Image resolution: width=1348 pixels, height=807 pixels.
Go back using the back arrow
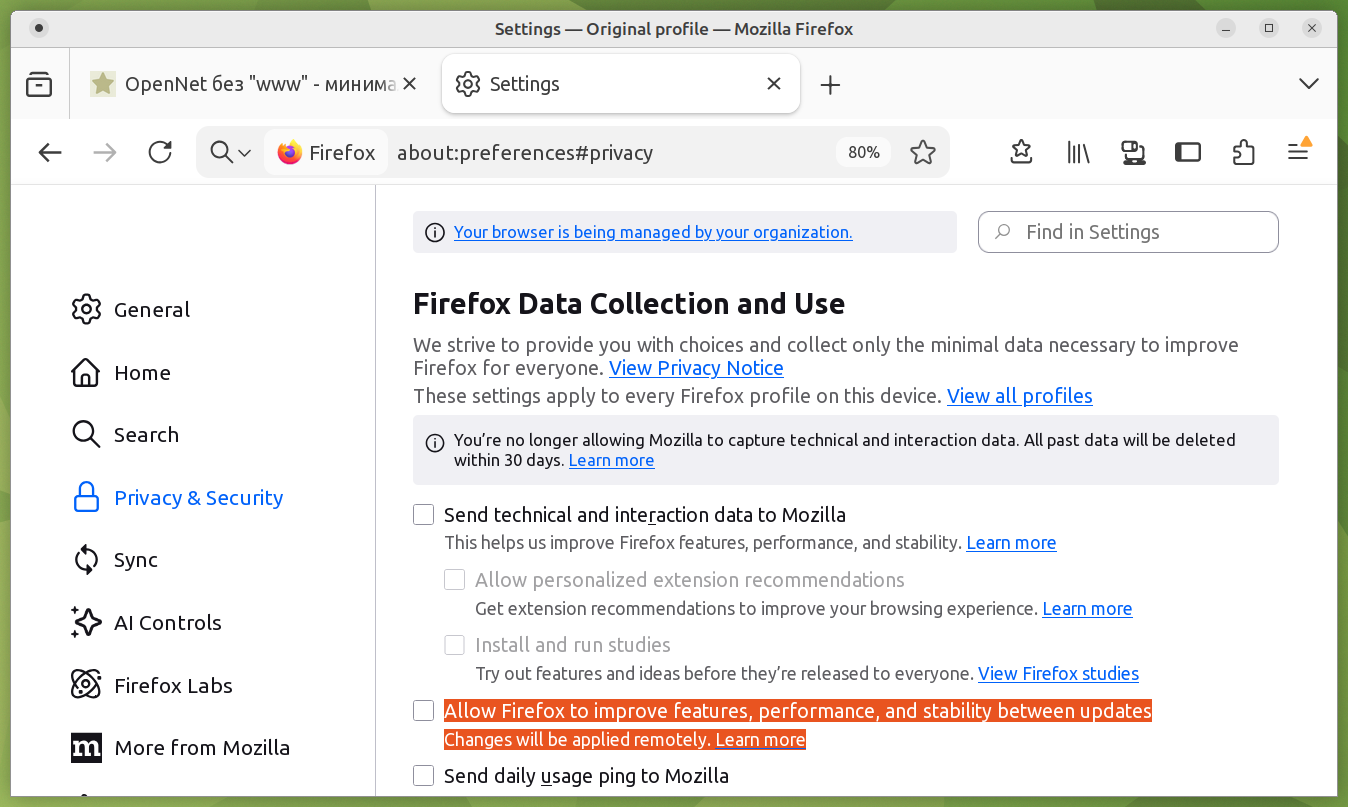[x=50, y=152]
